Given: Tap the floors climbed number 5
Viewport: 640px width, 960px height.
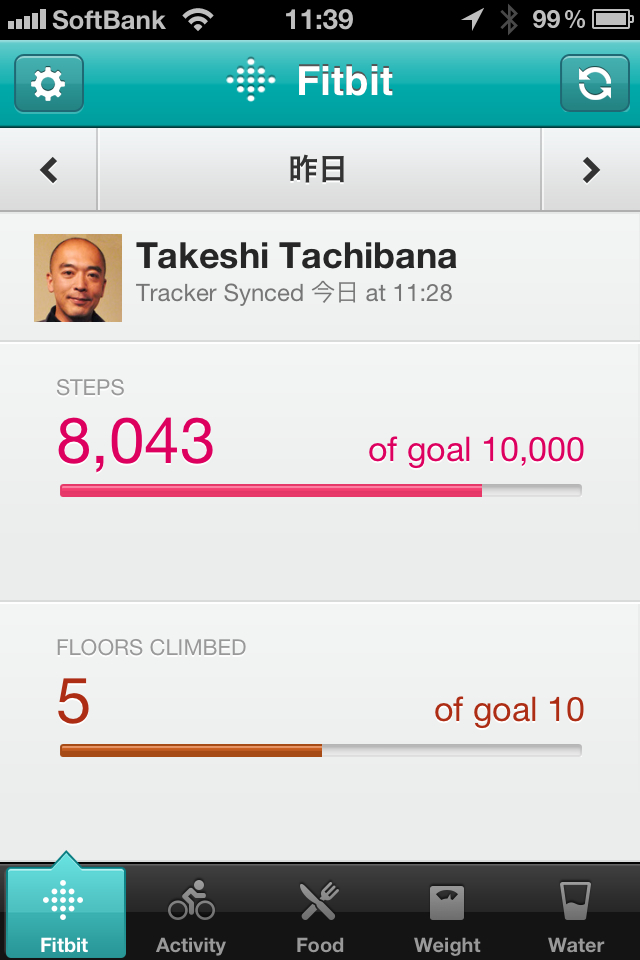Looking at the screenshot, I should (x=73, y=702).
